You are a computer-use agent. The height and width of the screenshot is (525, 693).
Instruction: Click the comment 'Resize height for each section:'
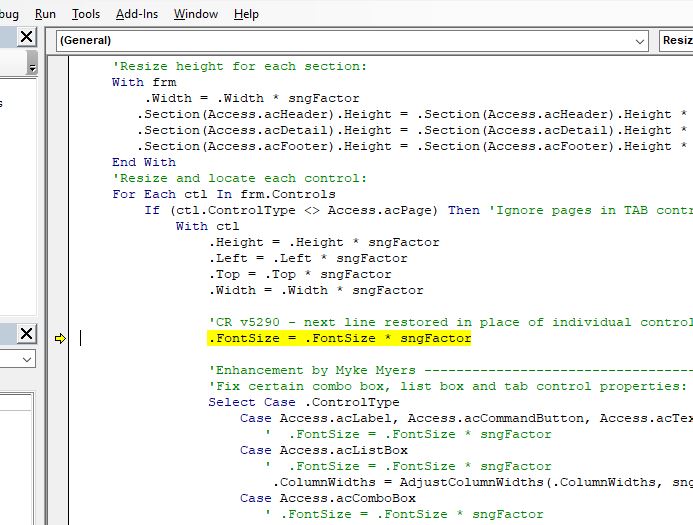[x=239, y=66]
